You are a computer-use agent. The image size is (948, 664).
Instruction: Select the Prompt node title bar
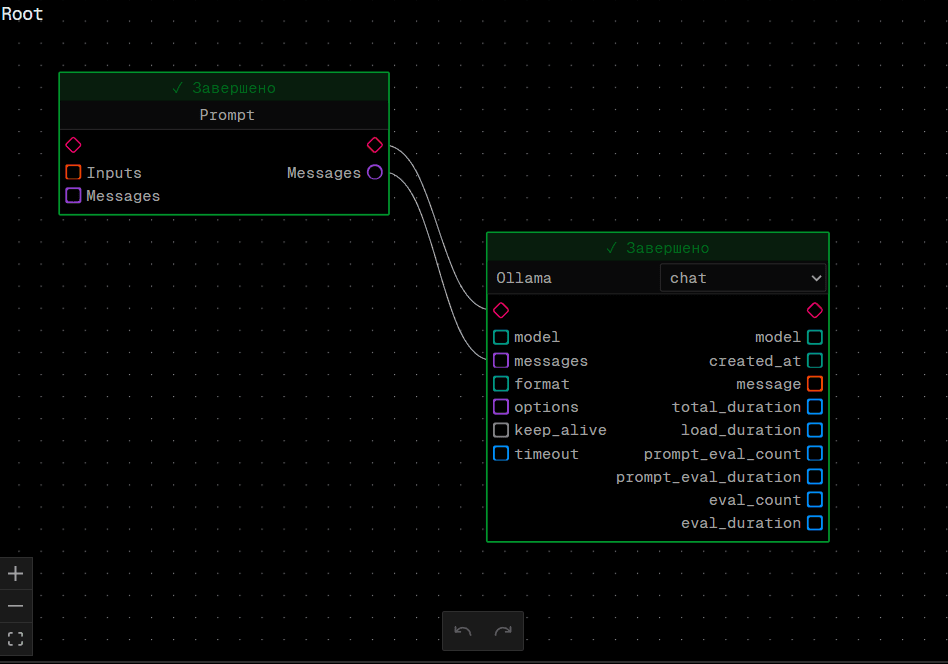click(x=227, y=115)
